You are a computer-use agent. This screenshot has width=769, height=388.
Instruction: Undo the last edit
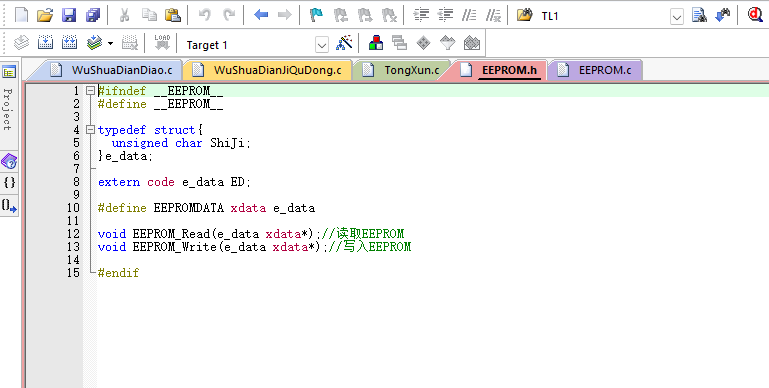pos(205,15)
